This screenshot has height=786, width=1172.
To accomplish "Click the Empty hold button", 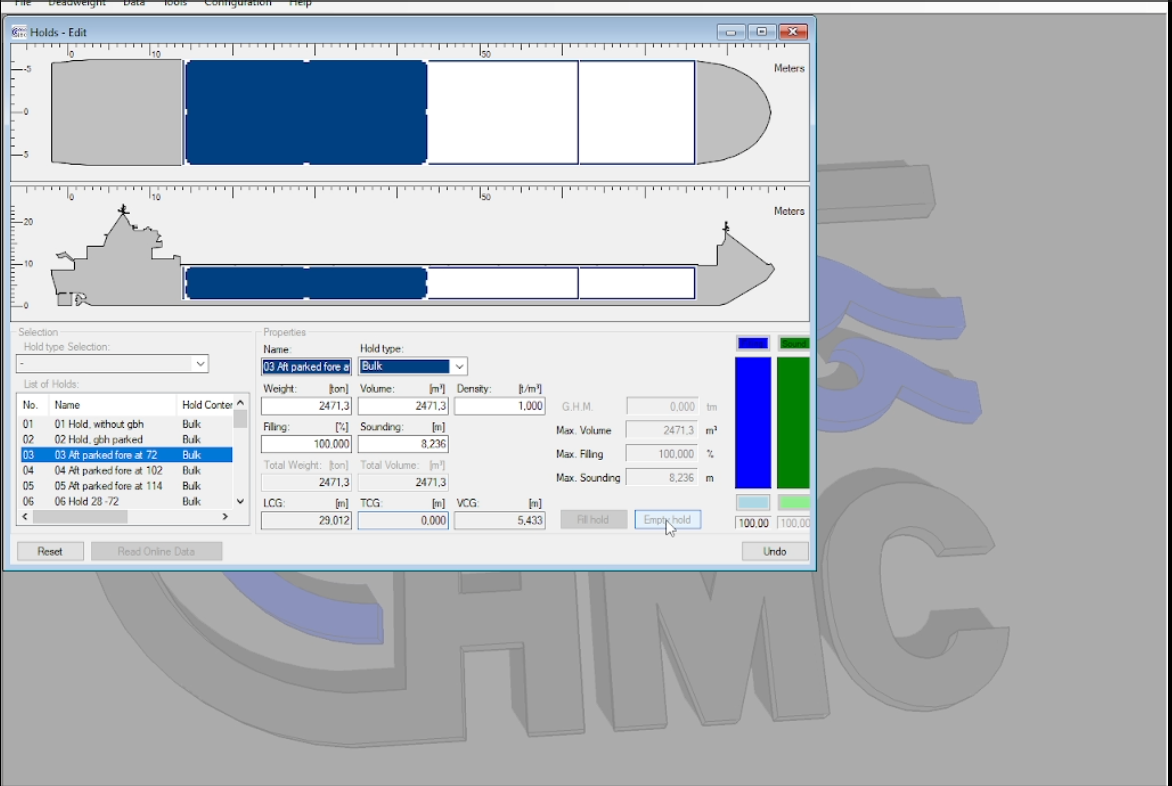I will (667, 519).
